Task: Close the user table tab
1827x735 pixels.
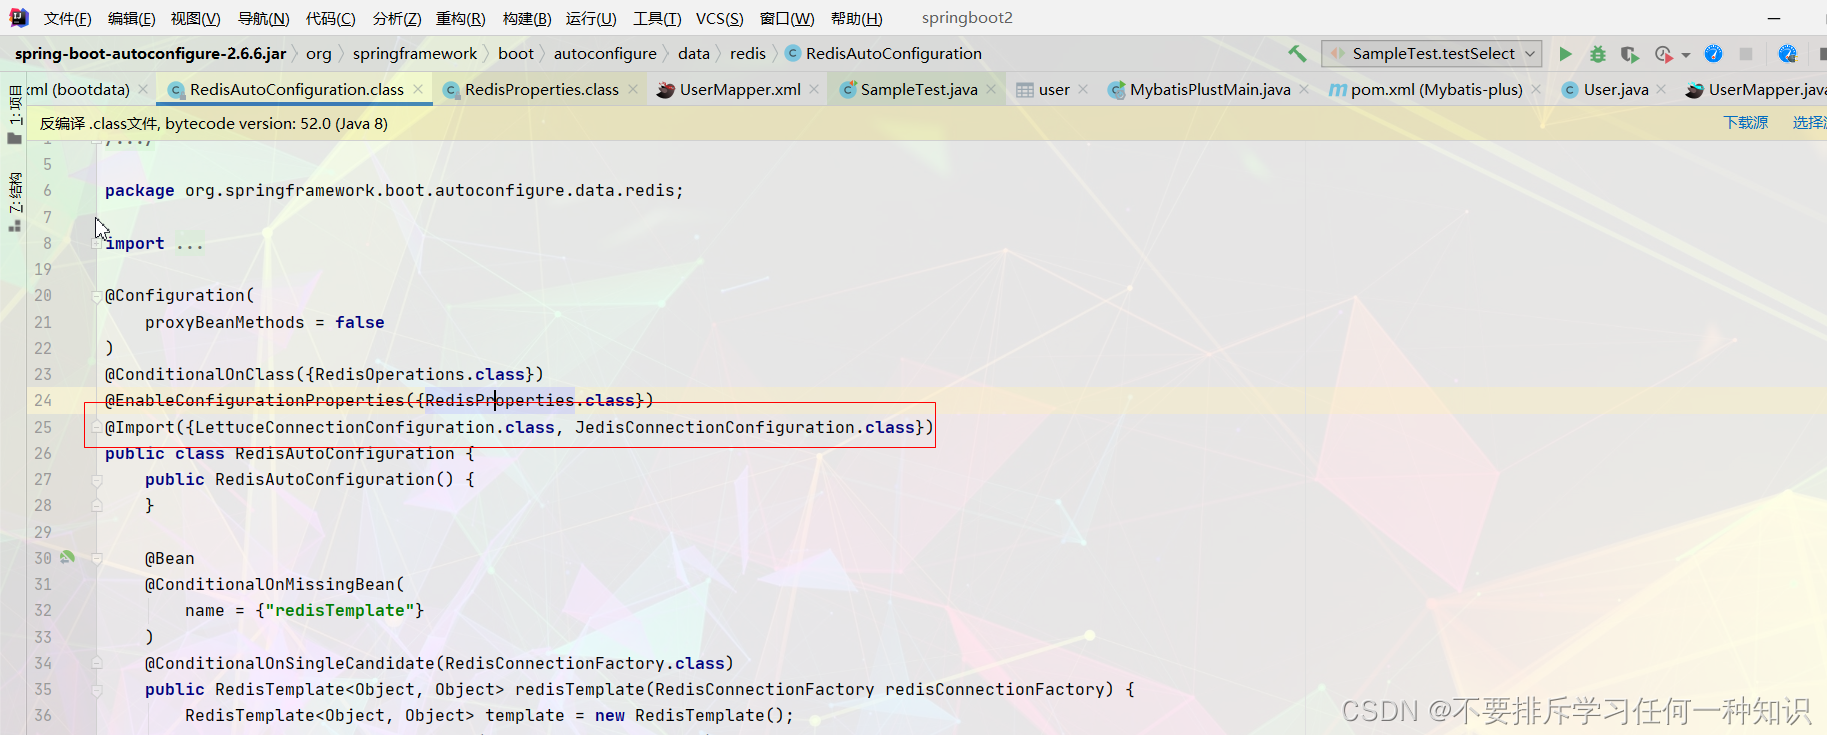Action: (x=1083, y=90)
